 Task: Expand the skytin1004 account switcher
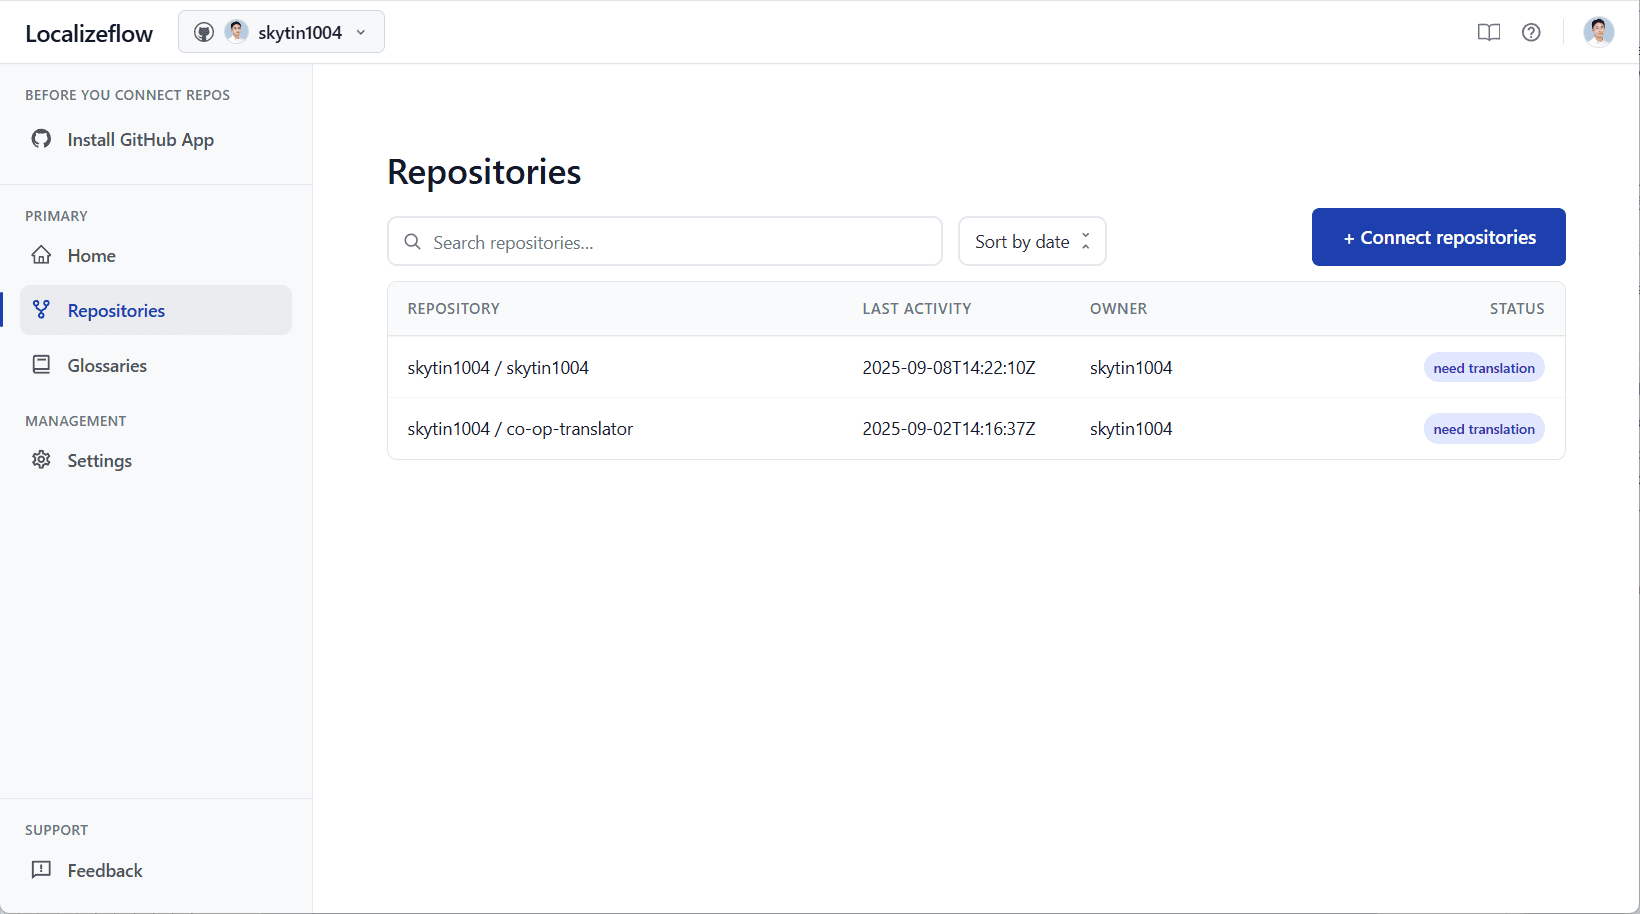[281, 32]
